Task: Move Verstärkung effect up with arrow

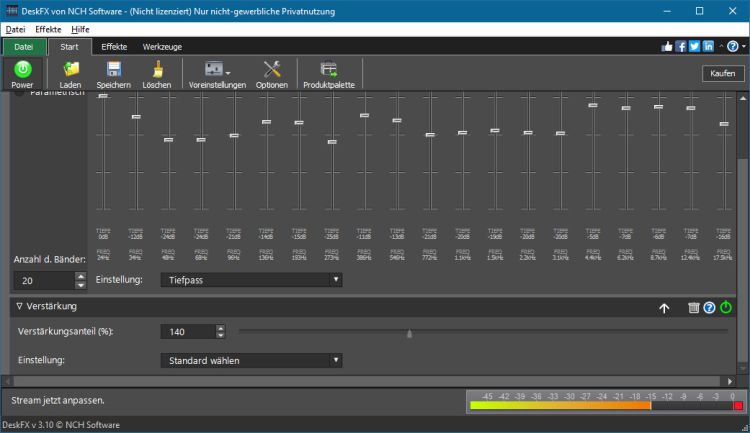Action: point(664,308)
